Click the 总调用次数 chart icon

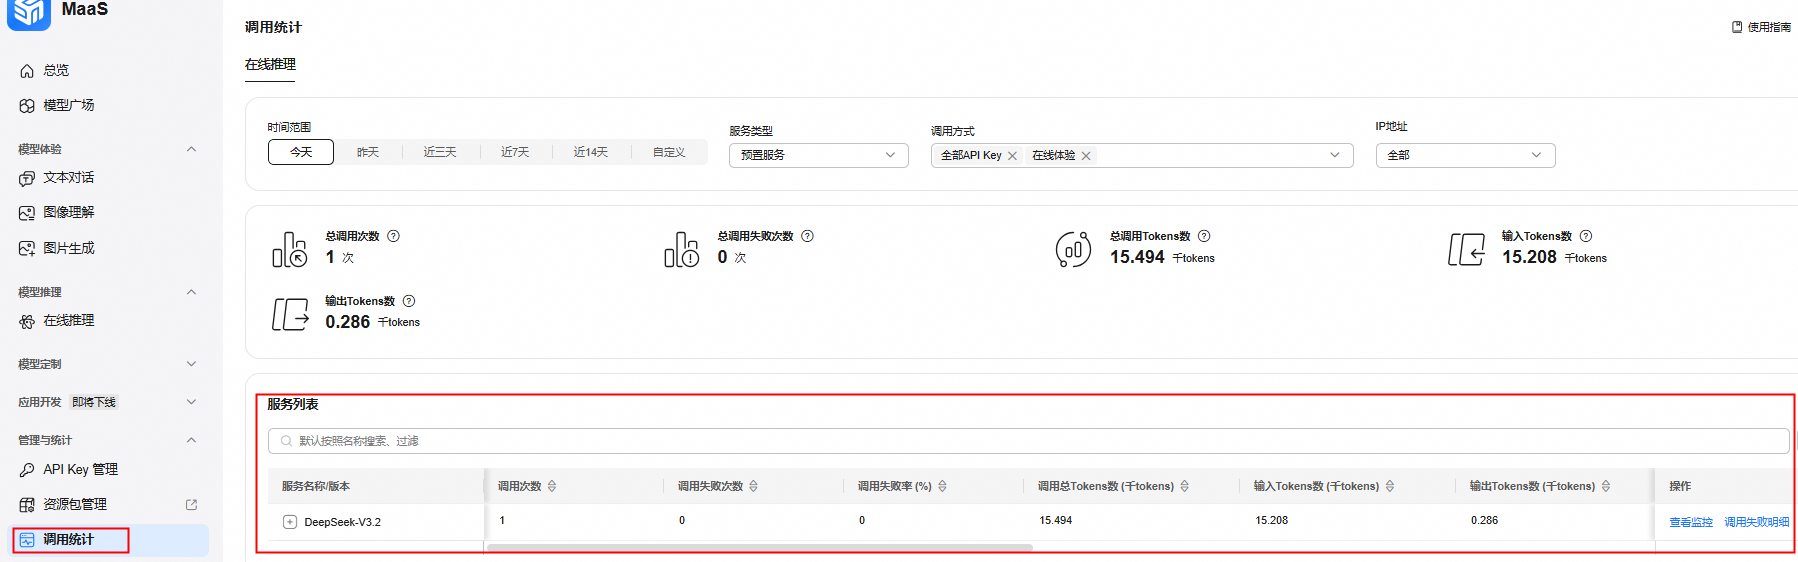pyautogui.click(x=290, y=249)
